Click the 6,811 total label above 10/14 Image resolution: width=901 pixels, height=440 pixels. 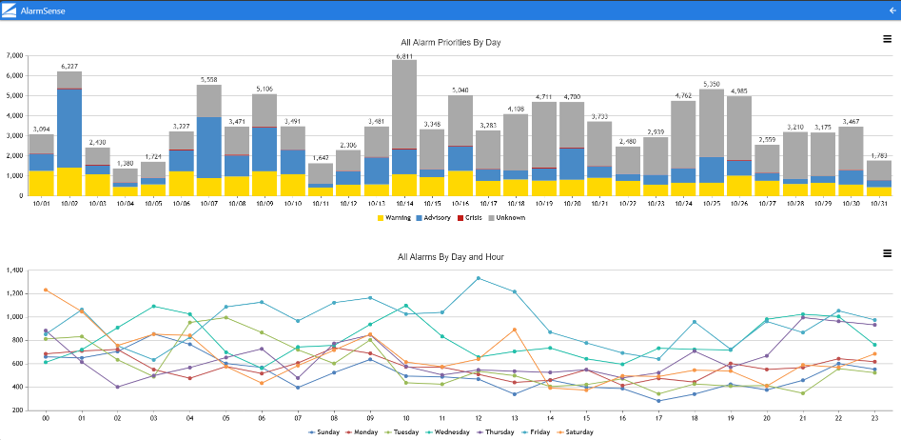pyautogui.click(x=405, y=56)
